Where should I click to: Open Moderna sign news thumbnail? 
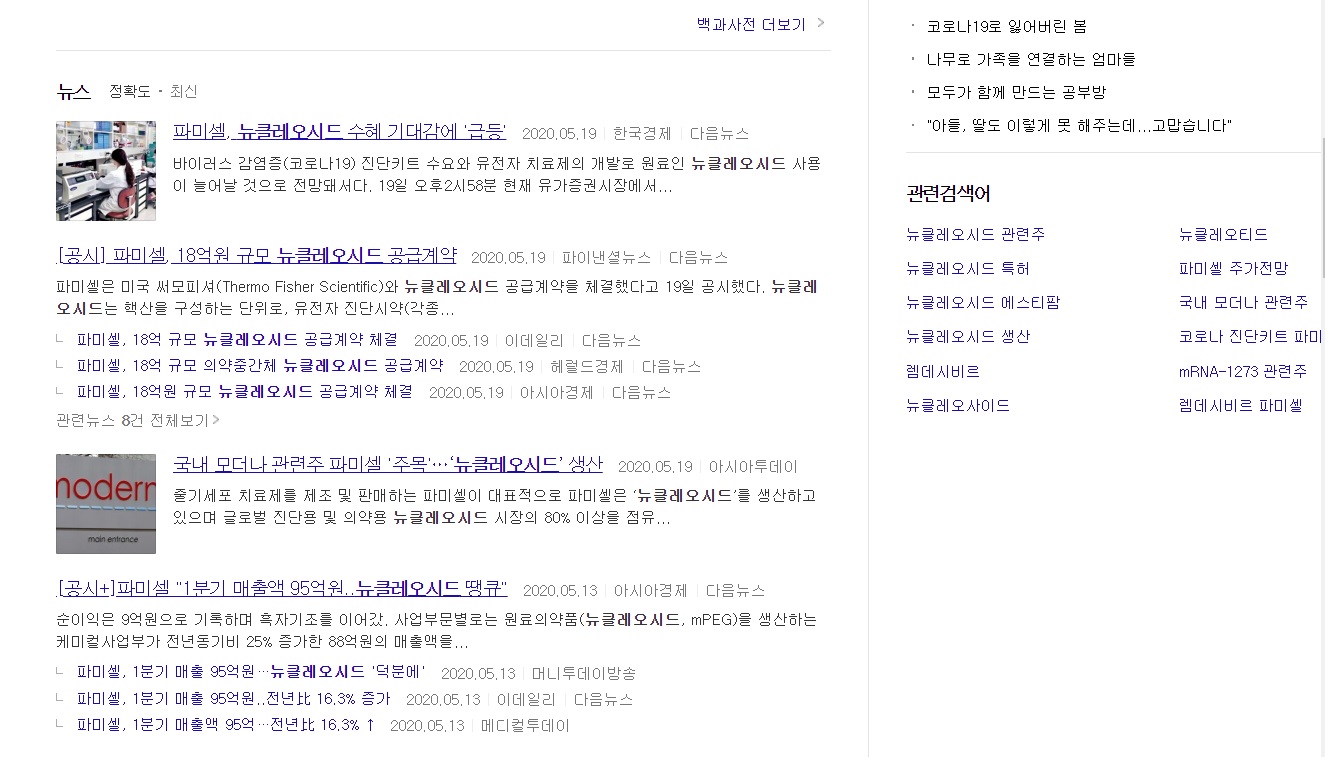(106, 504)
